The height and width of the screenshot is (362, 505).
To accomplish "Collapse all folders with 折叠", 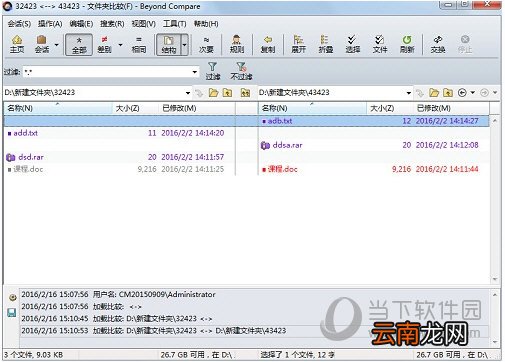I will click(x=325, y=44).
